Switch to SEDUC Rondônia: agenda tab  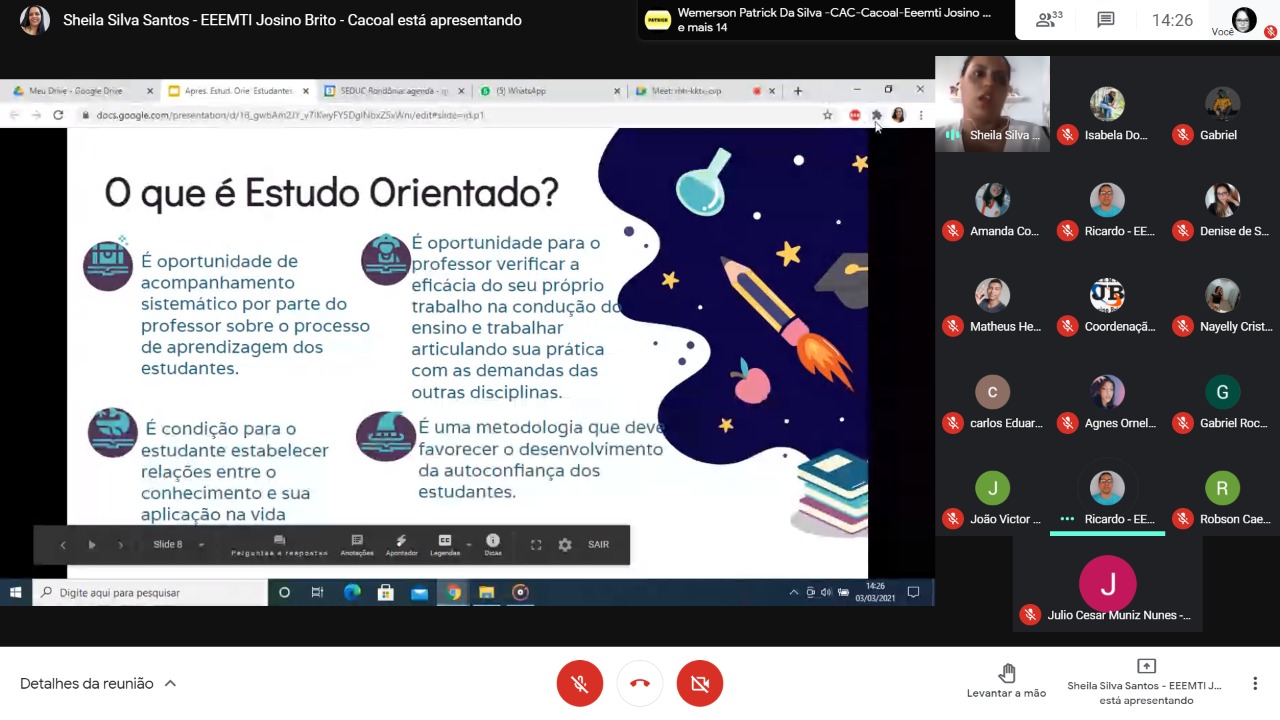point(395,91)
